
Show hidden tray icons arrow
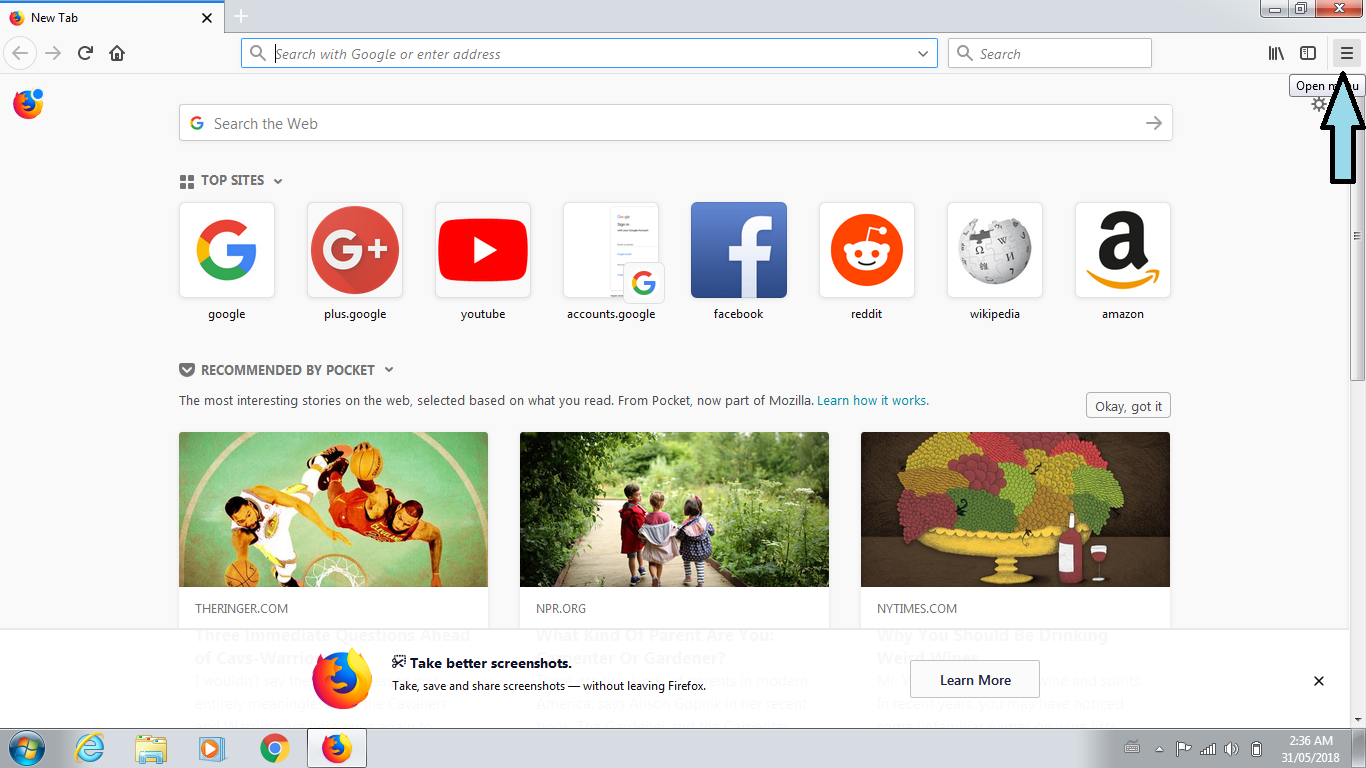coord(1160,749)
